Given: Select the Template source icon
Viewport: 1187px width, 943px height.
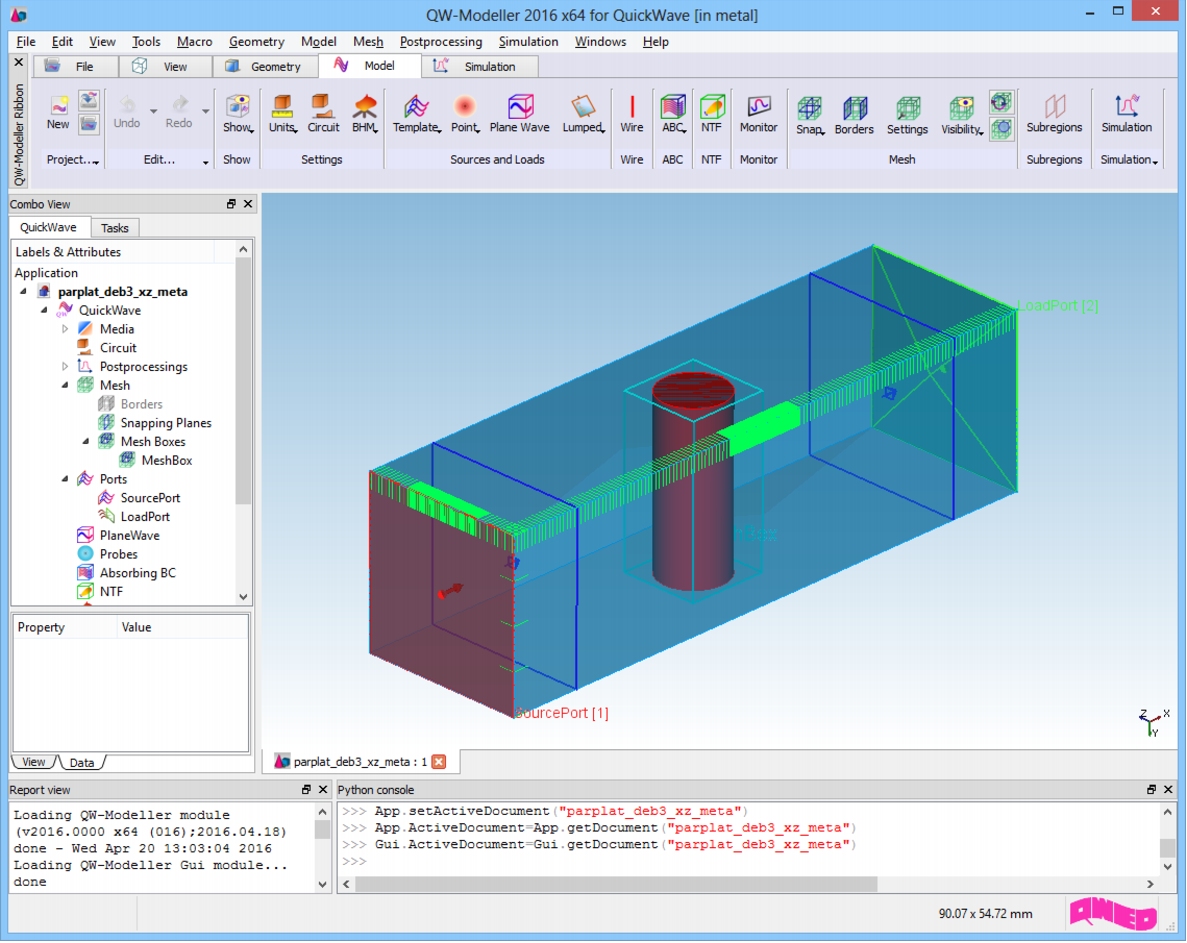Looking at the screenshot, I should (416, 107).
